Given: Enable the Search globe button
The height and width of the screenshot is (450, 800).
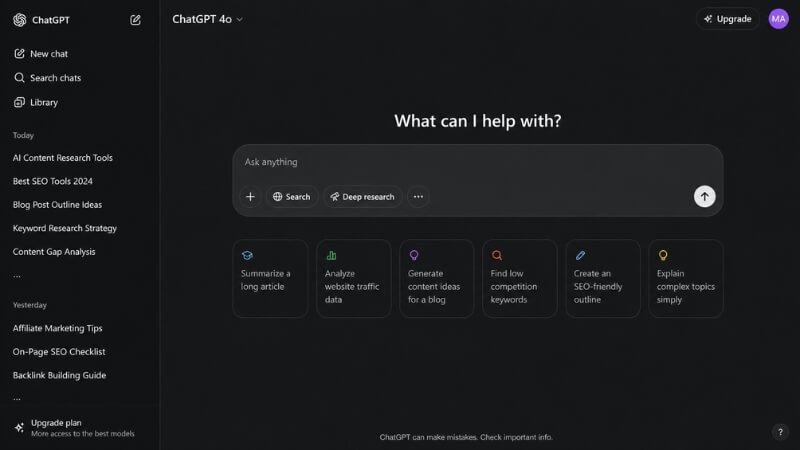Looking at the screenshot, I should coord(291,196).
